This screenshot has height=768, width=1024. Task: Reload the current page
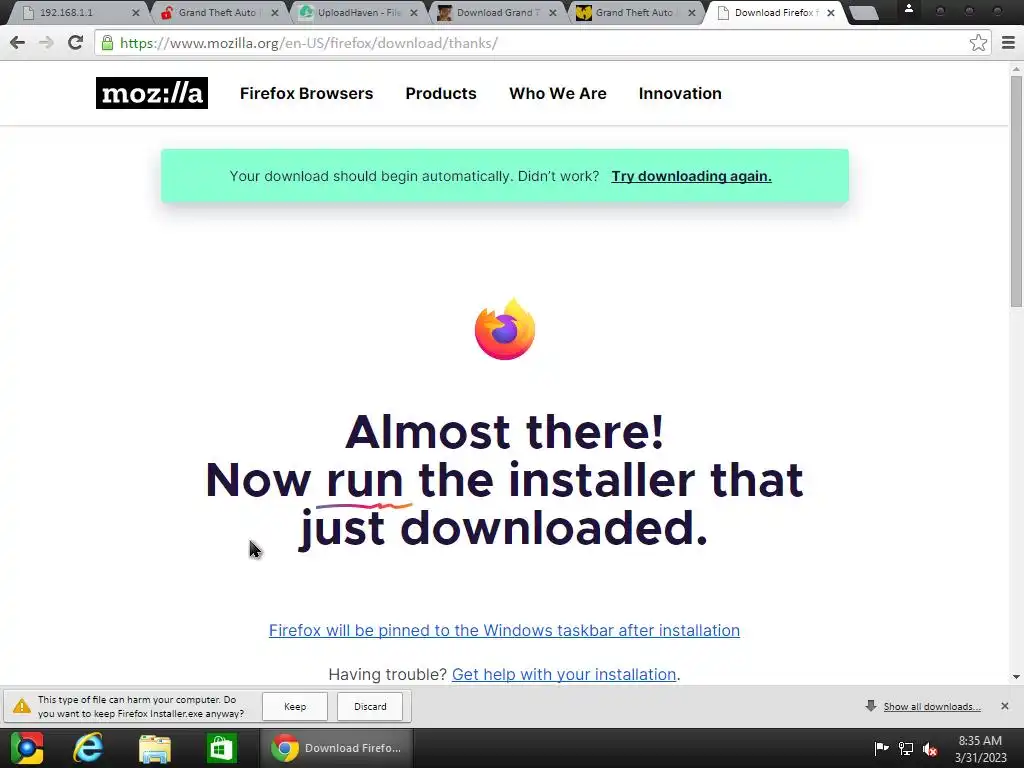tap(76, 43)
